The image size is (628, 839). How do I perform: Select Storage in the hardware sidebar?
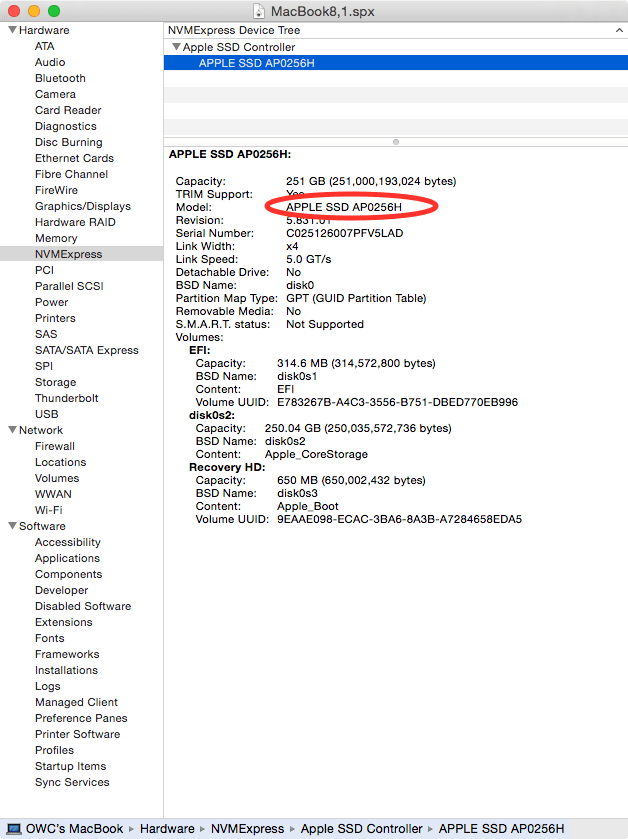point(55,382)
